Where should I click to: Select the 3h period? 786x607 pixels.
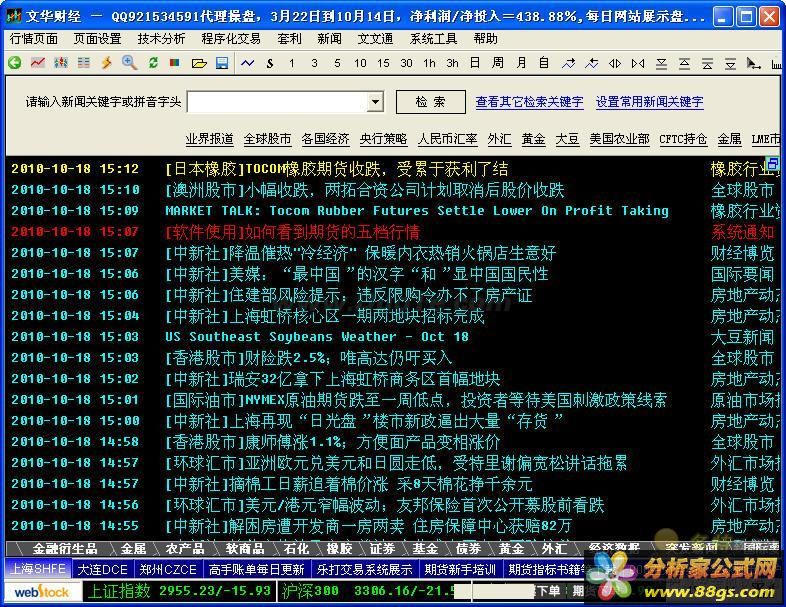tap(452, 63)
